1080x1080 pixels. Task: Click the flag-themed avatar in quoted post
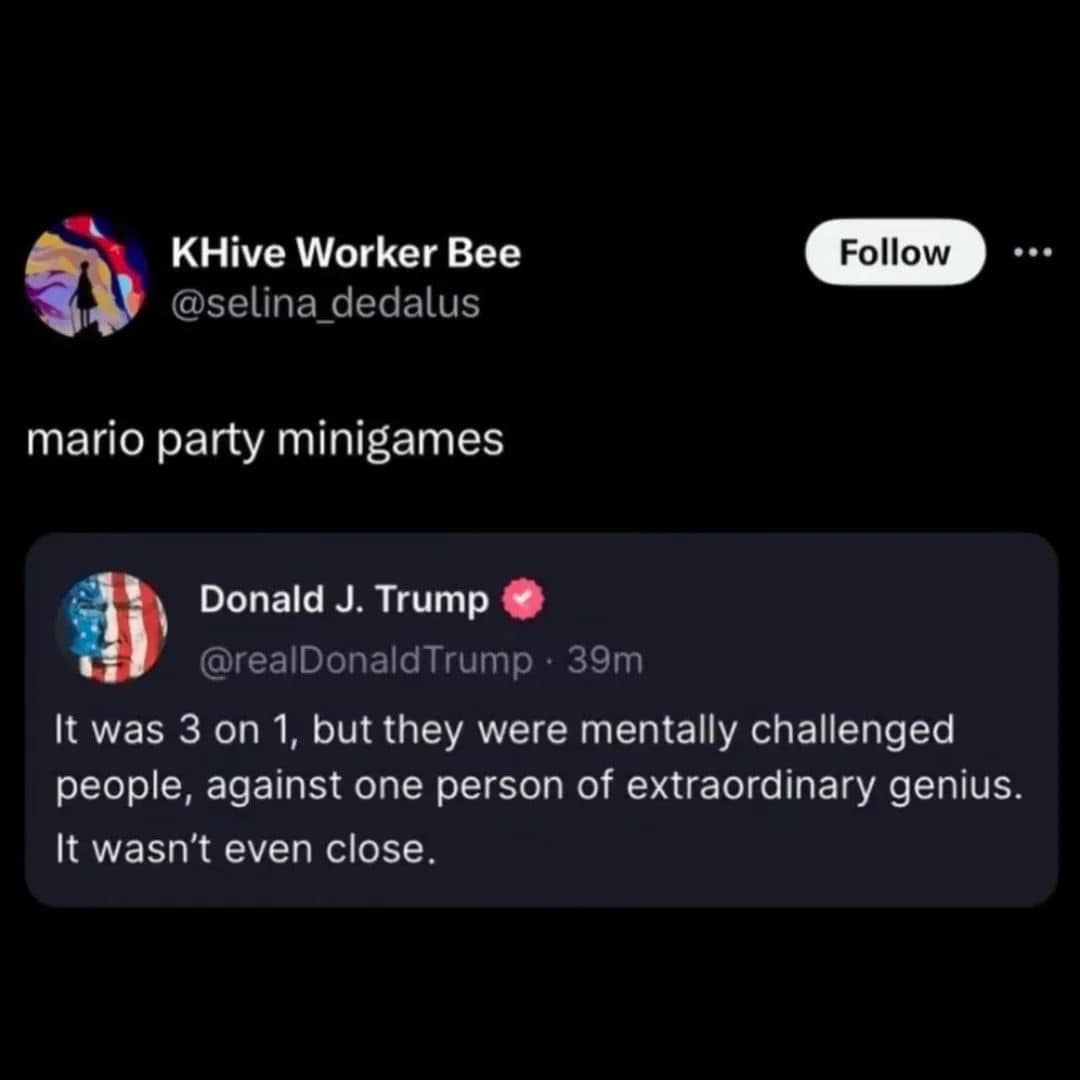tap(112, 627)
